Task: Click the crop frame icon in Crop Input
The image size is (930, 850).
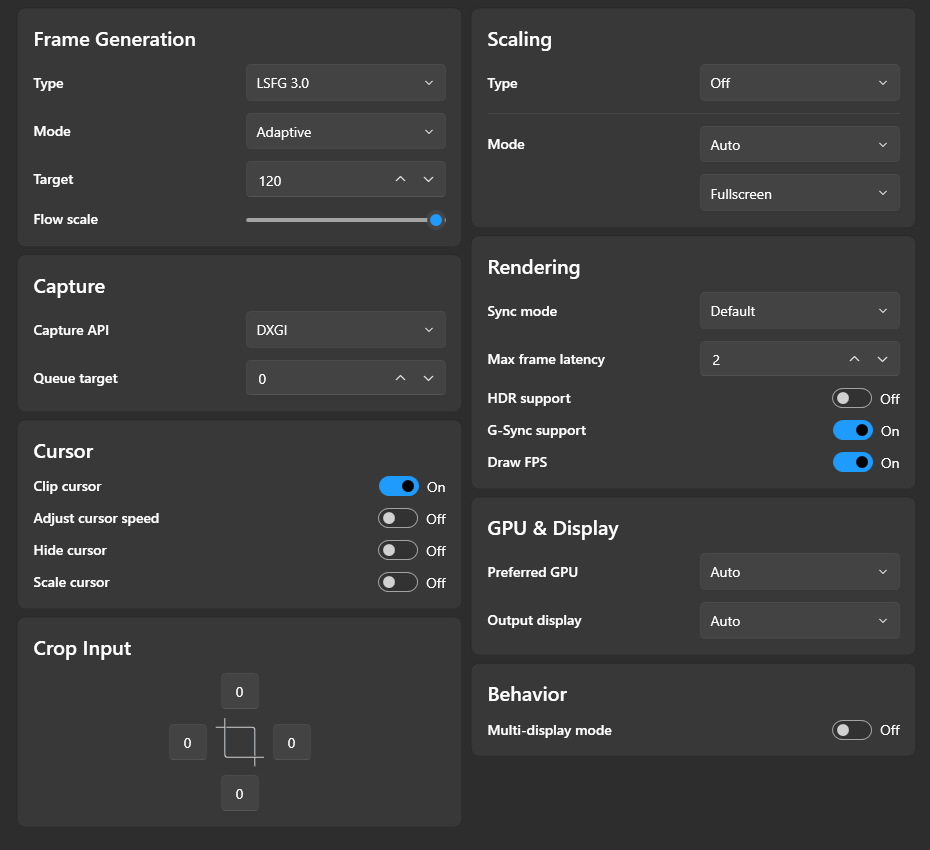Action: [x=239, y=743]
